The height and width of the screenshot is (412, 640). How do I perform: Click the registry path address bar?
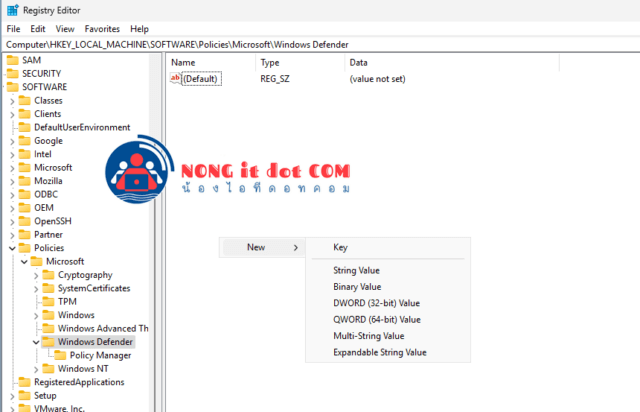tap(321, 45)
